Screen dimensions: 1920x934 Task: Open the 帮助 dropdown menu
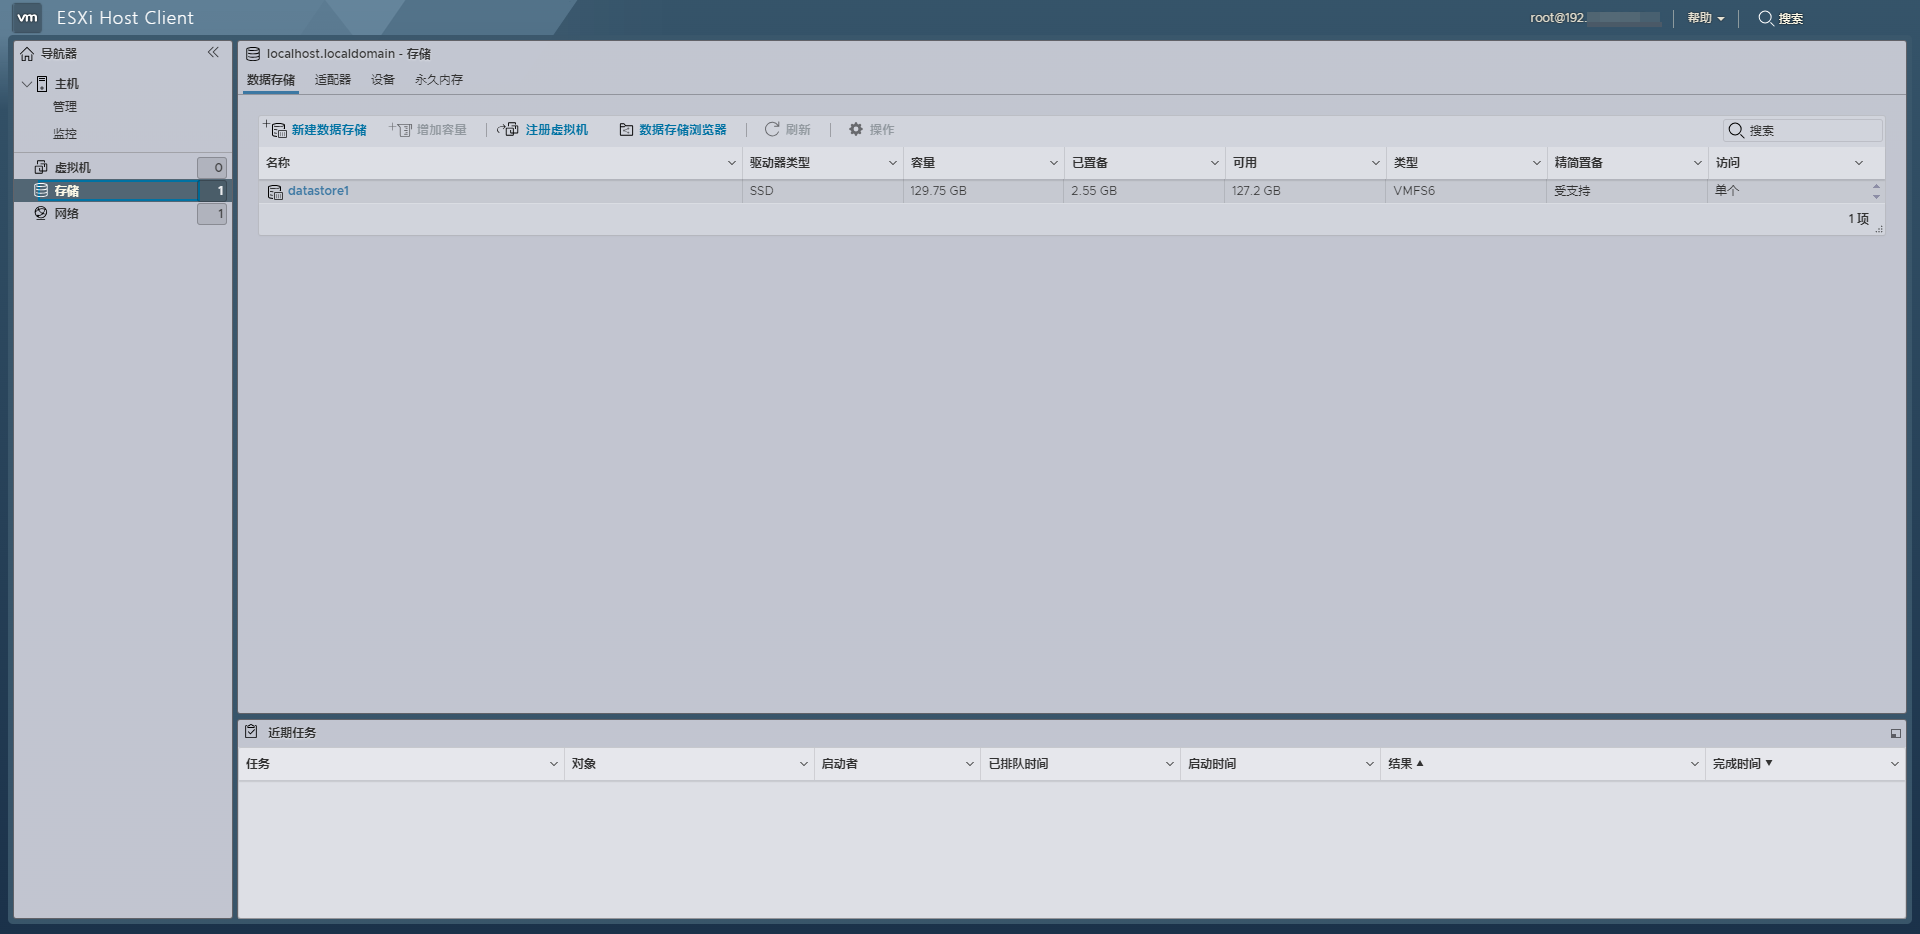1703,18
